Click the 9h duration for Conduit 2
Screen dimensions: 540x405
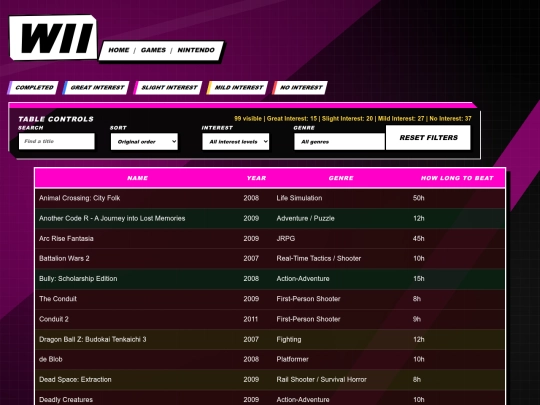click(x=417, y=319)
